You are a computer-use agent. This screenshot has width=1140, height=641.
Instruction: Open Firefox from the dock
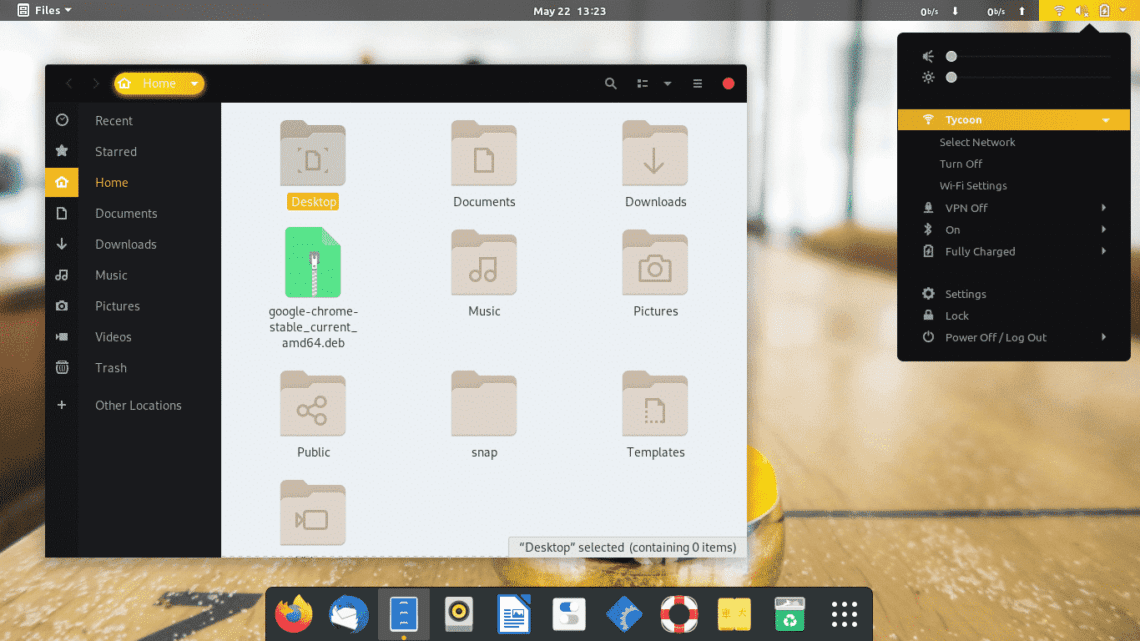click(293, 614)
